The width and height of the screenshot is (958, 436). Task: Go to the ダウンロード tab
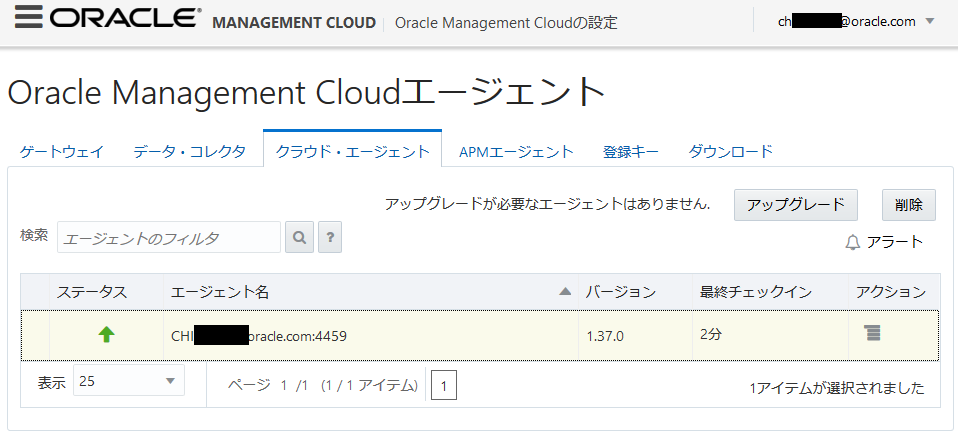tap(731, 151)
